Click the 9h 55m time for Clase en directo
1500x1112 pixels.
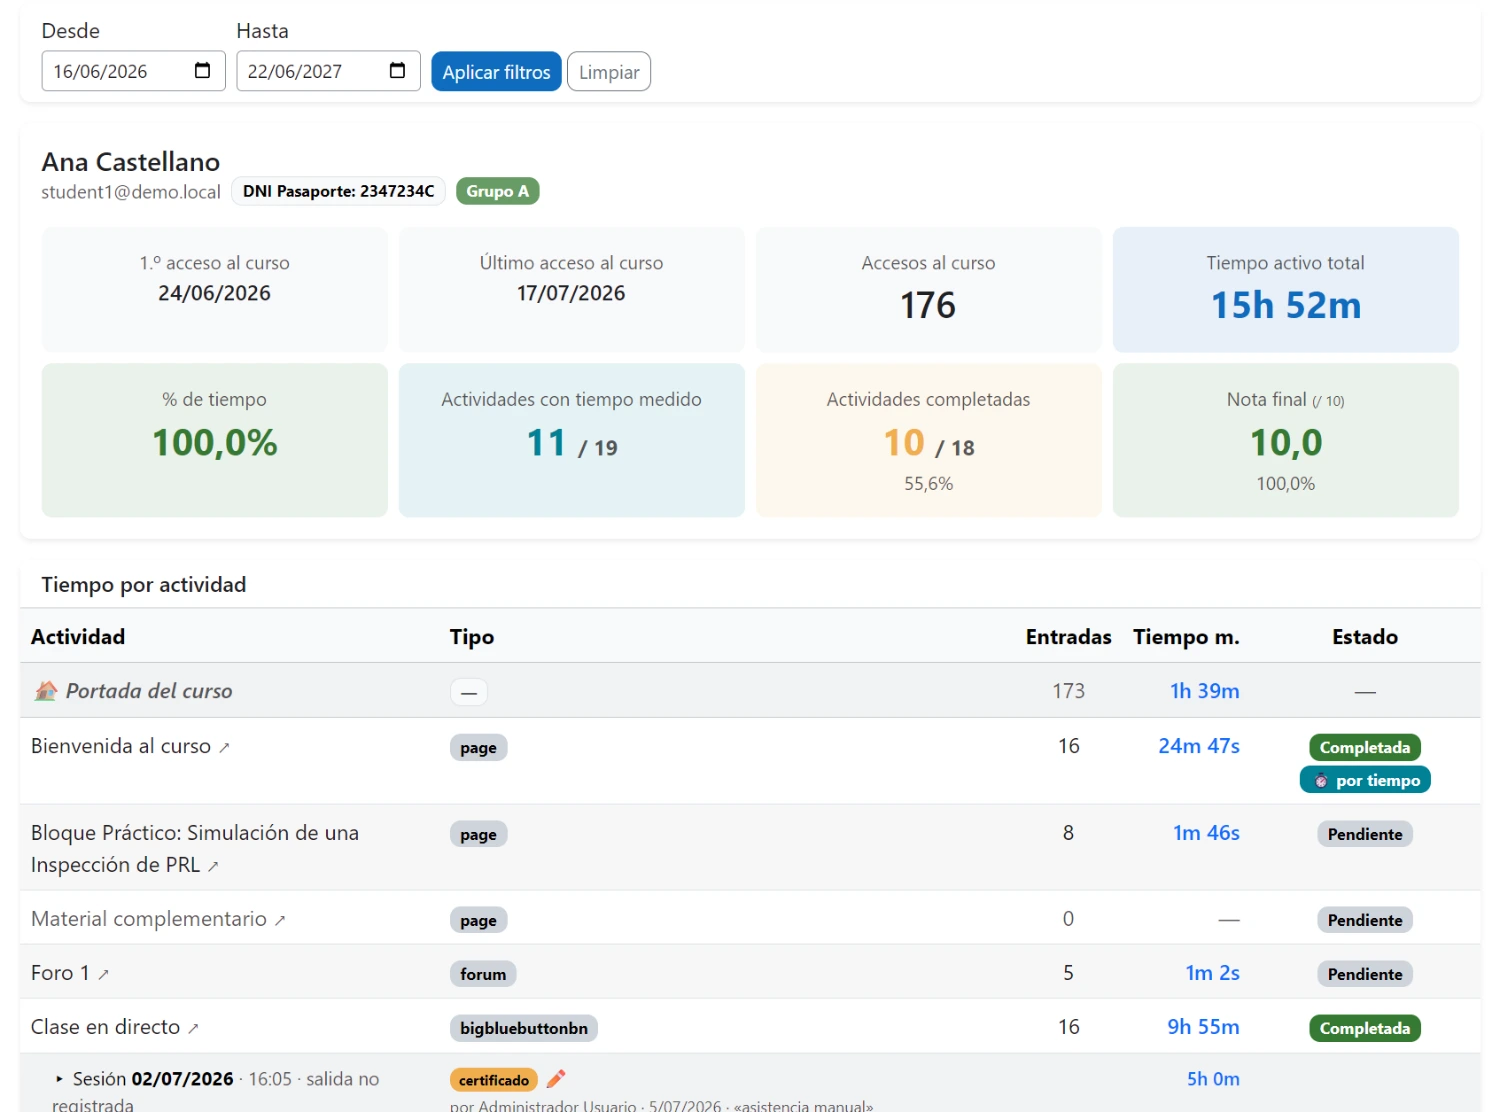click(x=1203, y=1027)
